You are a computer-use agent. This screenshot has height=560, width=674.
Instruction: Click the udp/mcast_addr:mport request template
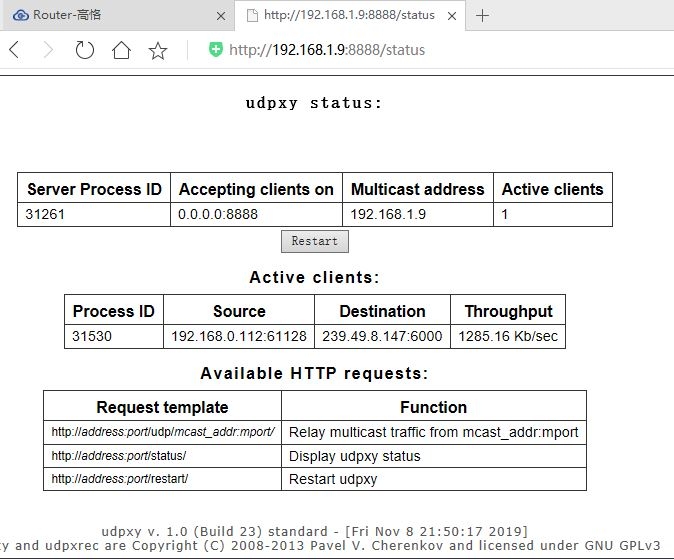[162, 432]
